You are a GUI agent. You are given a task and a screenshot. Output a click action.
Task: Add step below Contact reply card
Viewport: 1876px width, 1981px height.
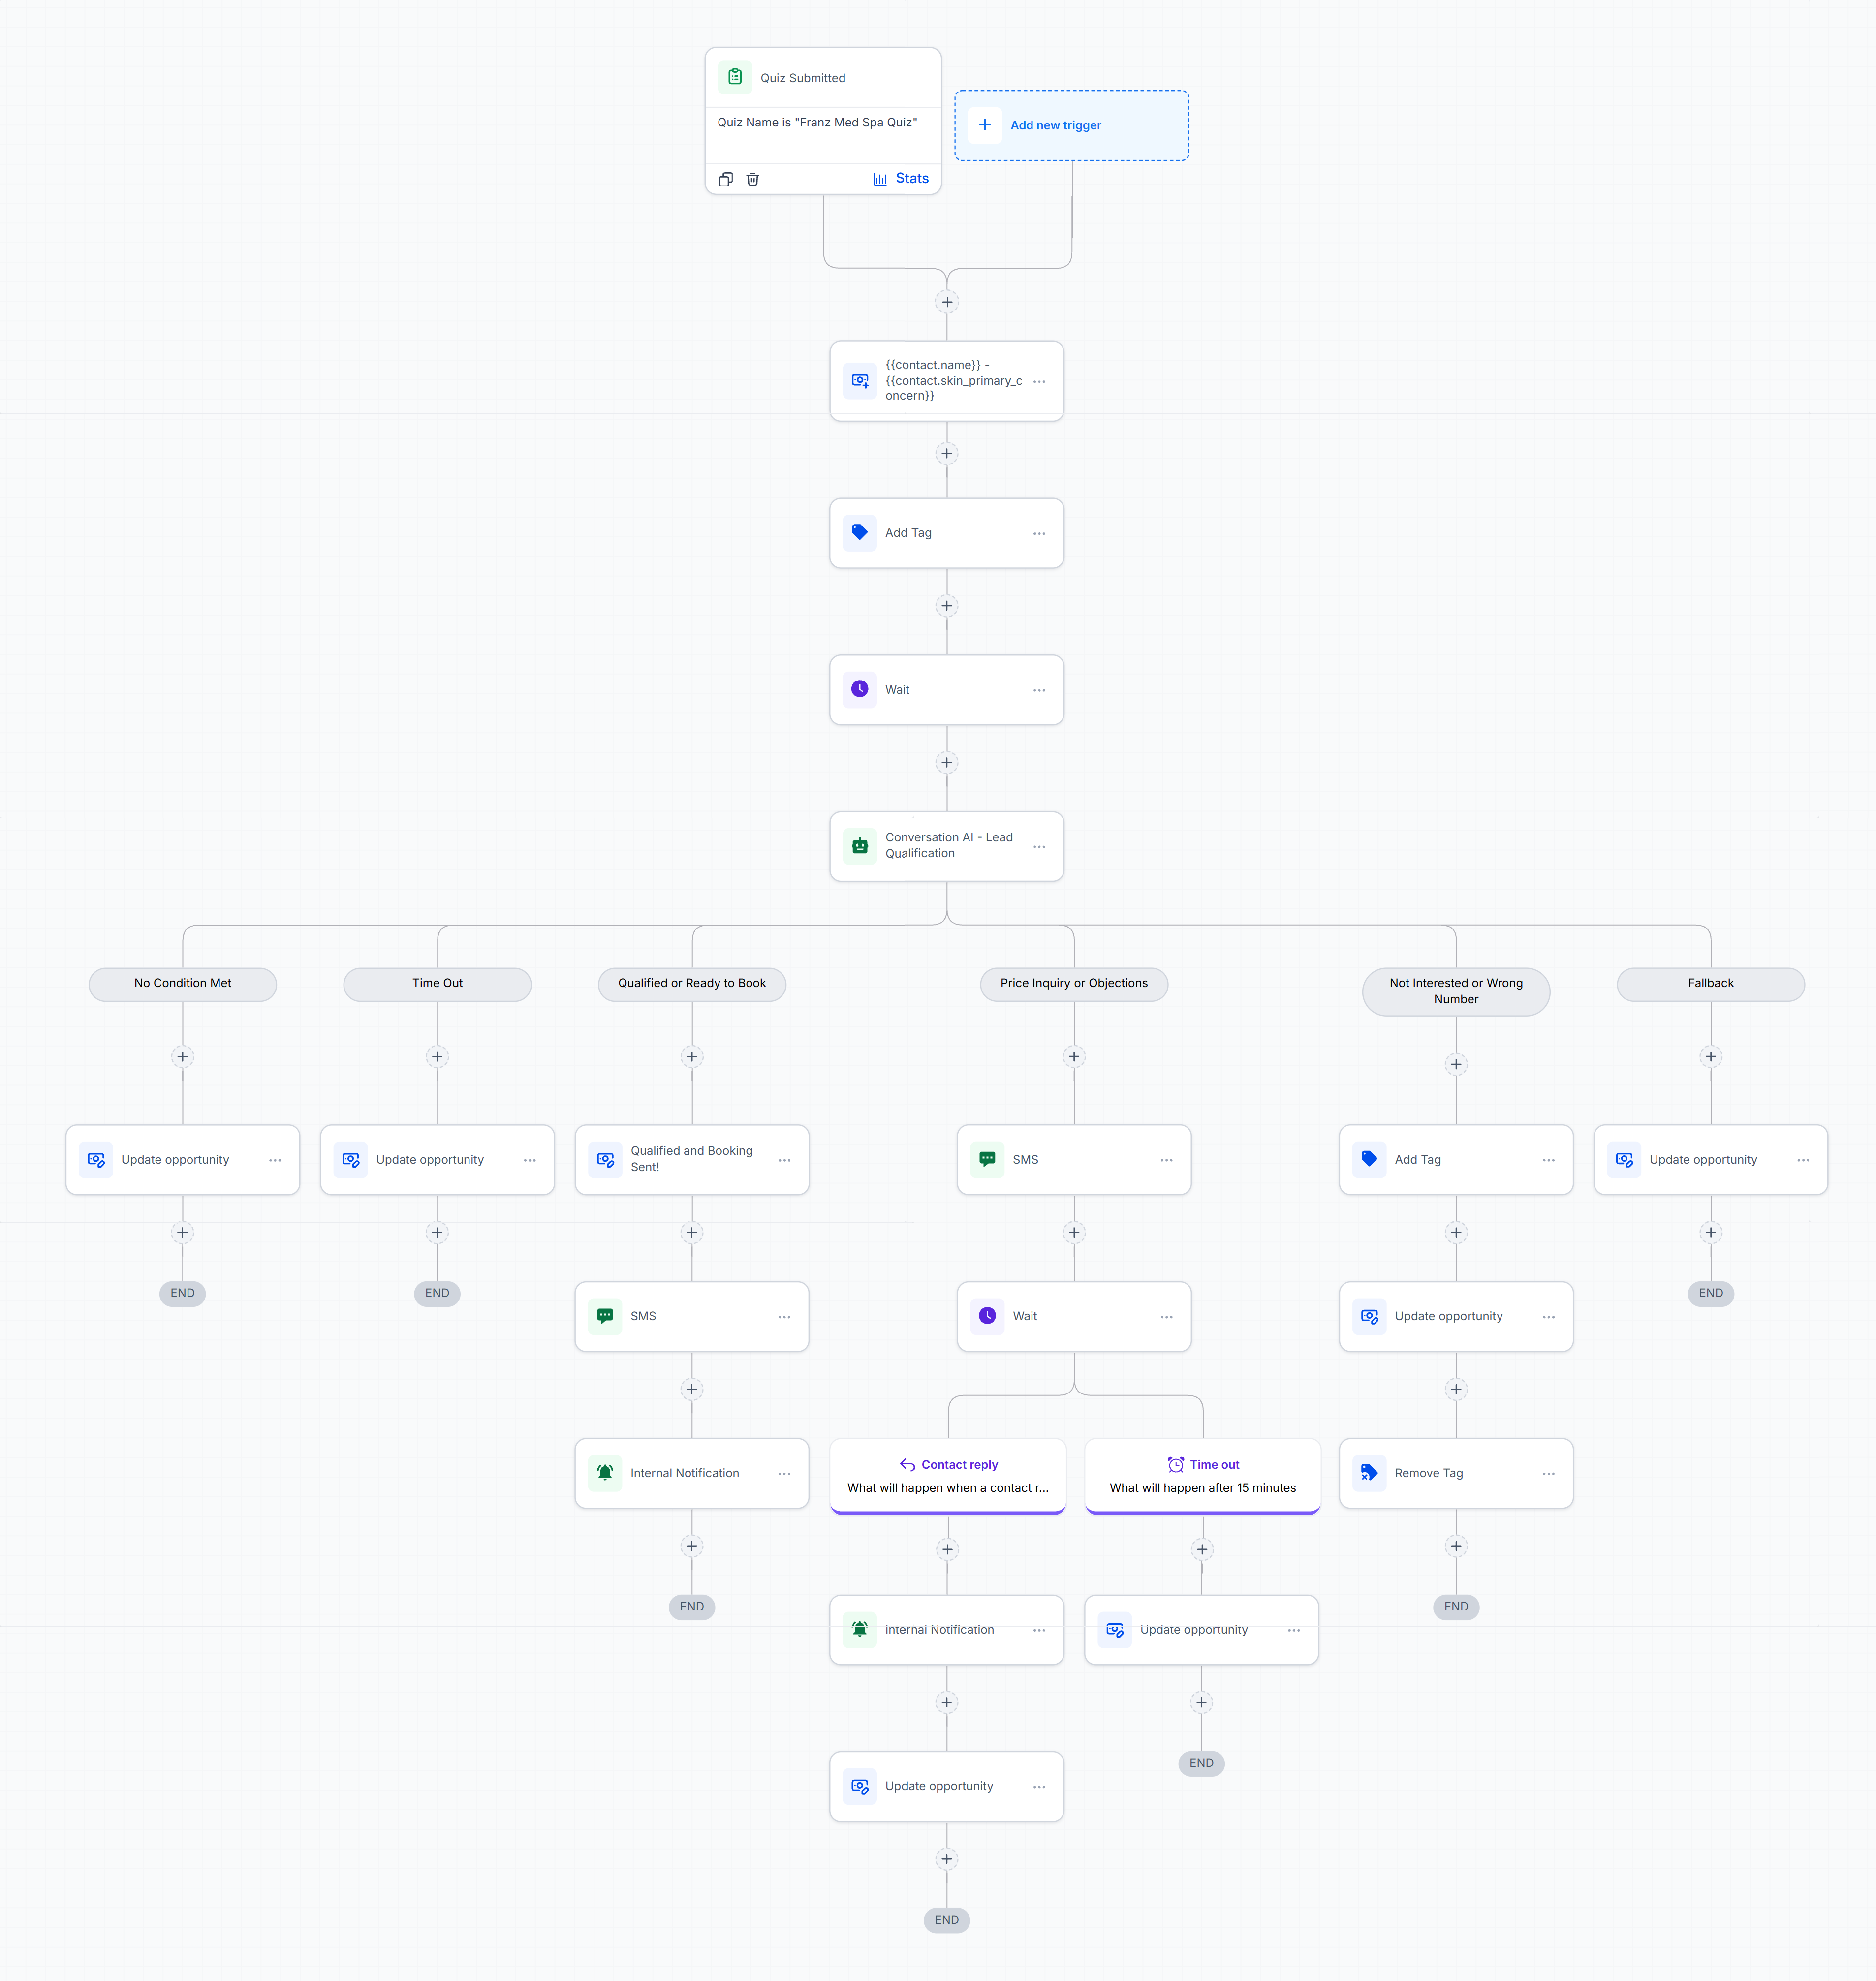(947, 1550)
